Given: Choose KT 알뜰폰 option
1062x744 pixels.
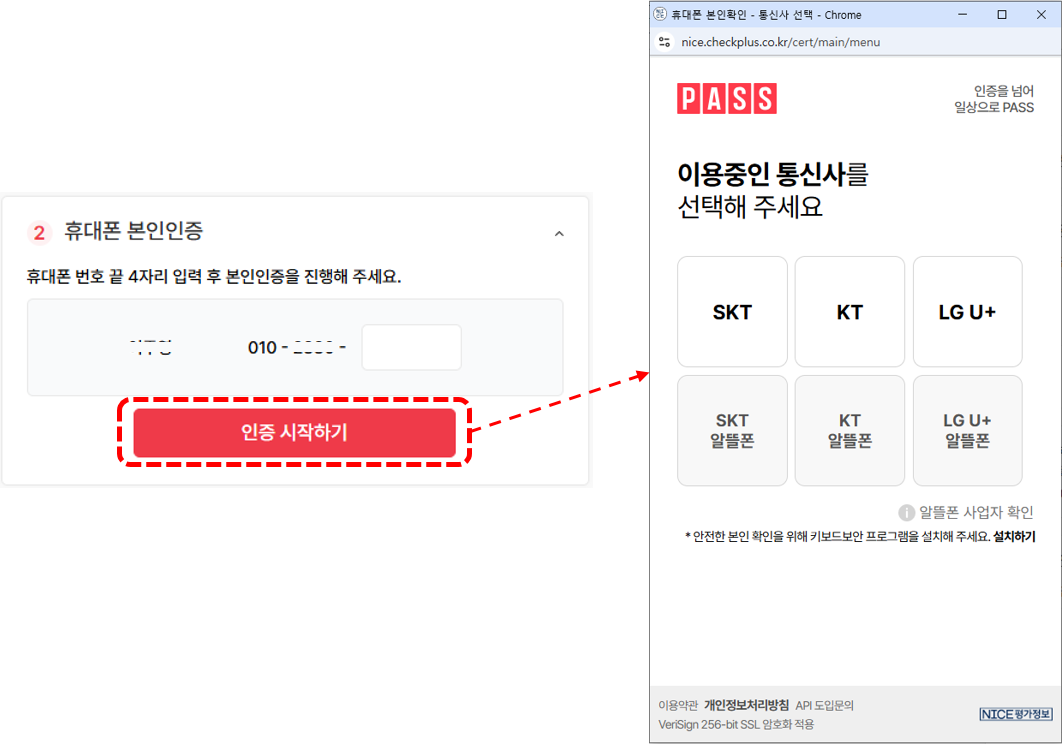Looking at the screenshot, I should coord(849,430).
